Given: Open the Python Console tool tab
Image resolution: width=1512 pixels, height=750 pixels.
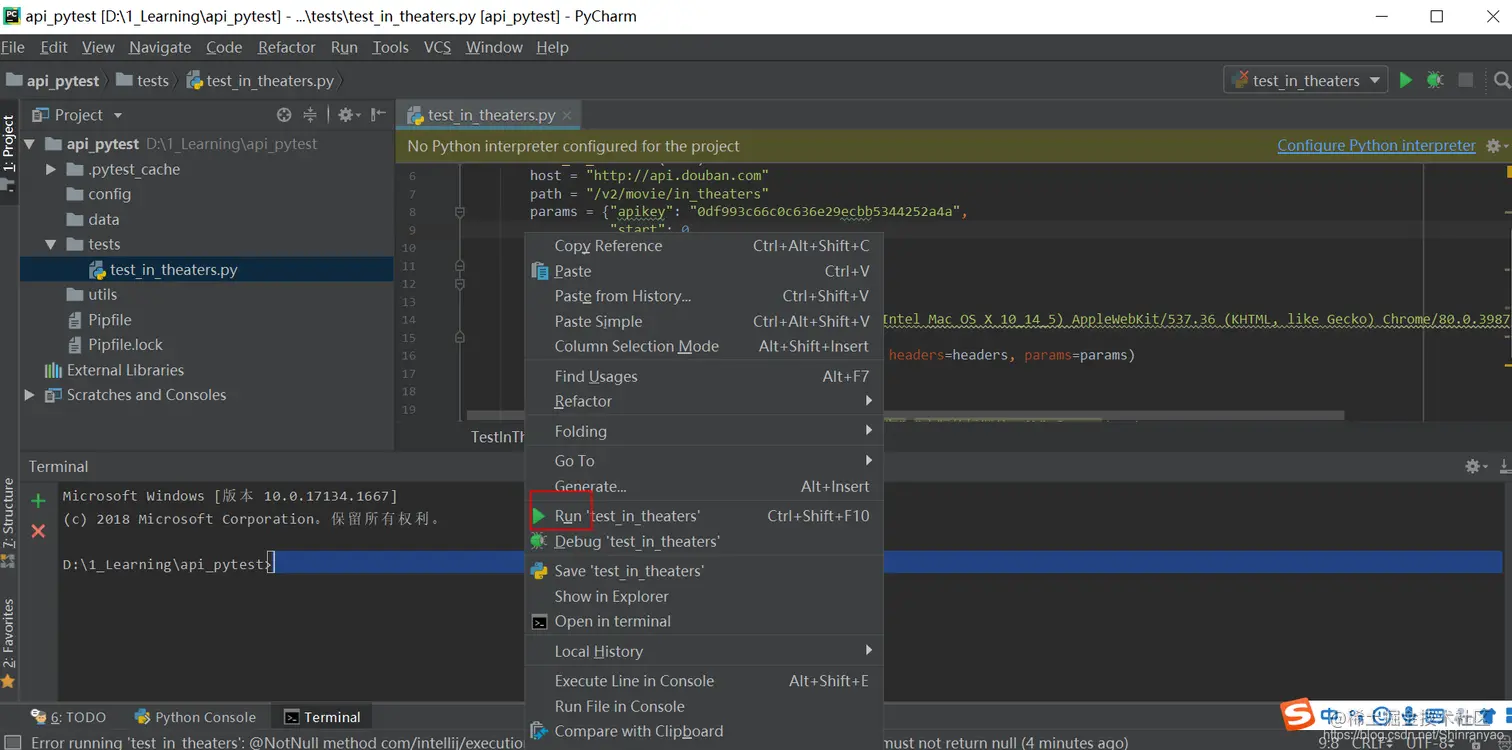Looking at the screenshot, I should pyautogui.click(x=195, y=717).
